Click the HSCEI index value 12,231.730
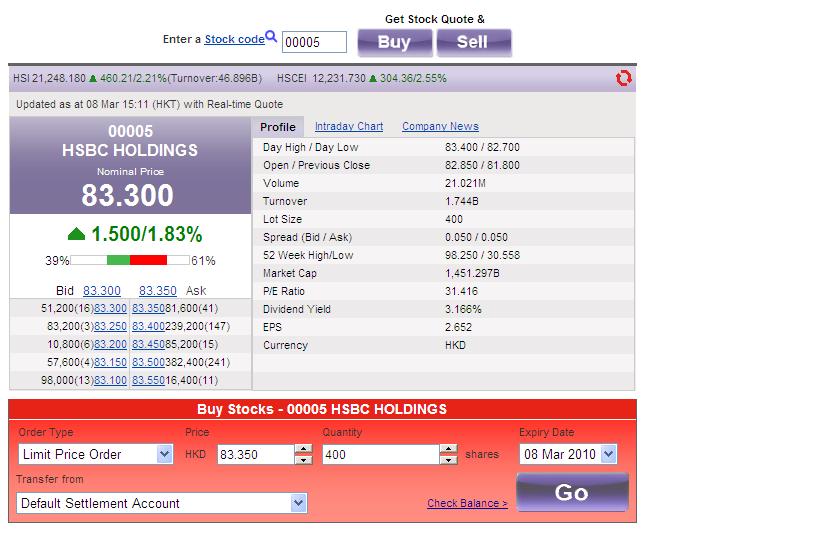Viewport: 840px width, 540px height. click(339, 78)
